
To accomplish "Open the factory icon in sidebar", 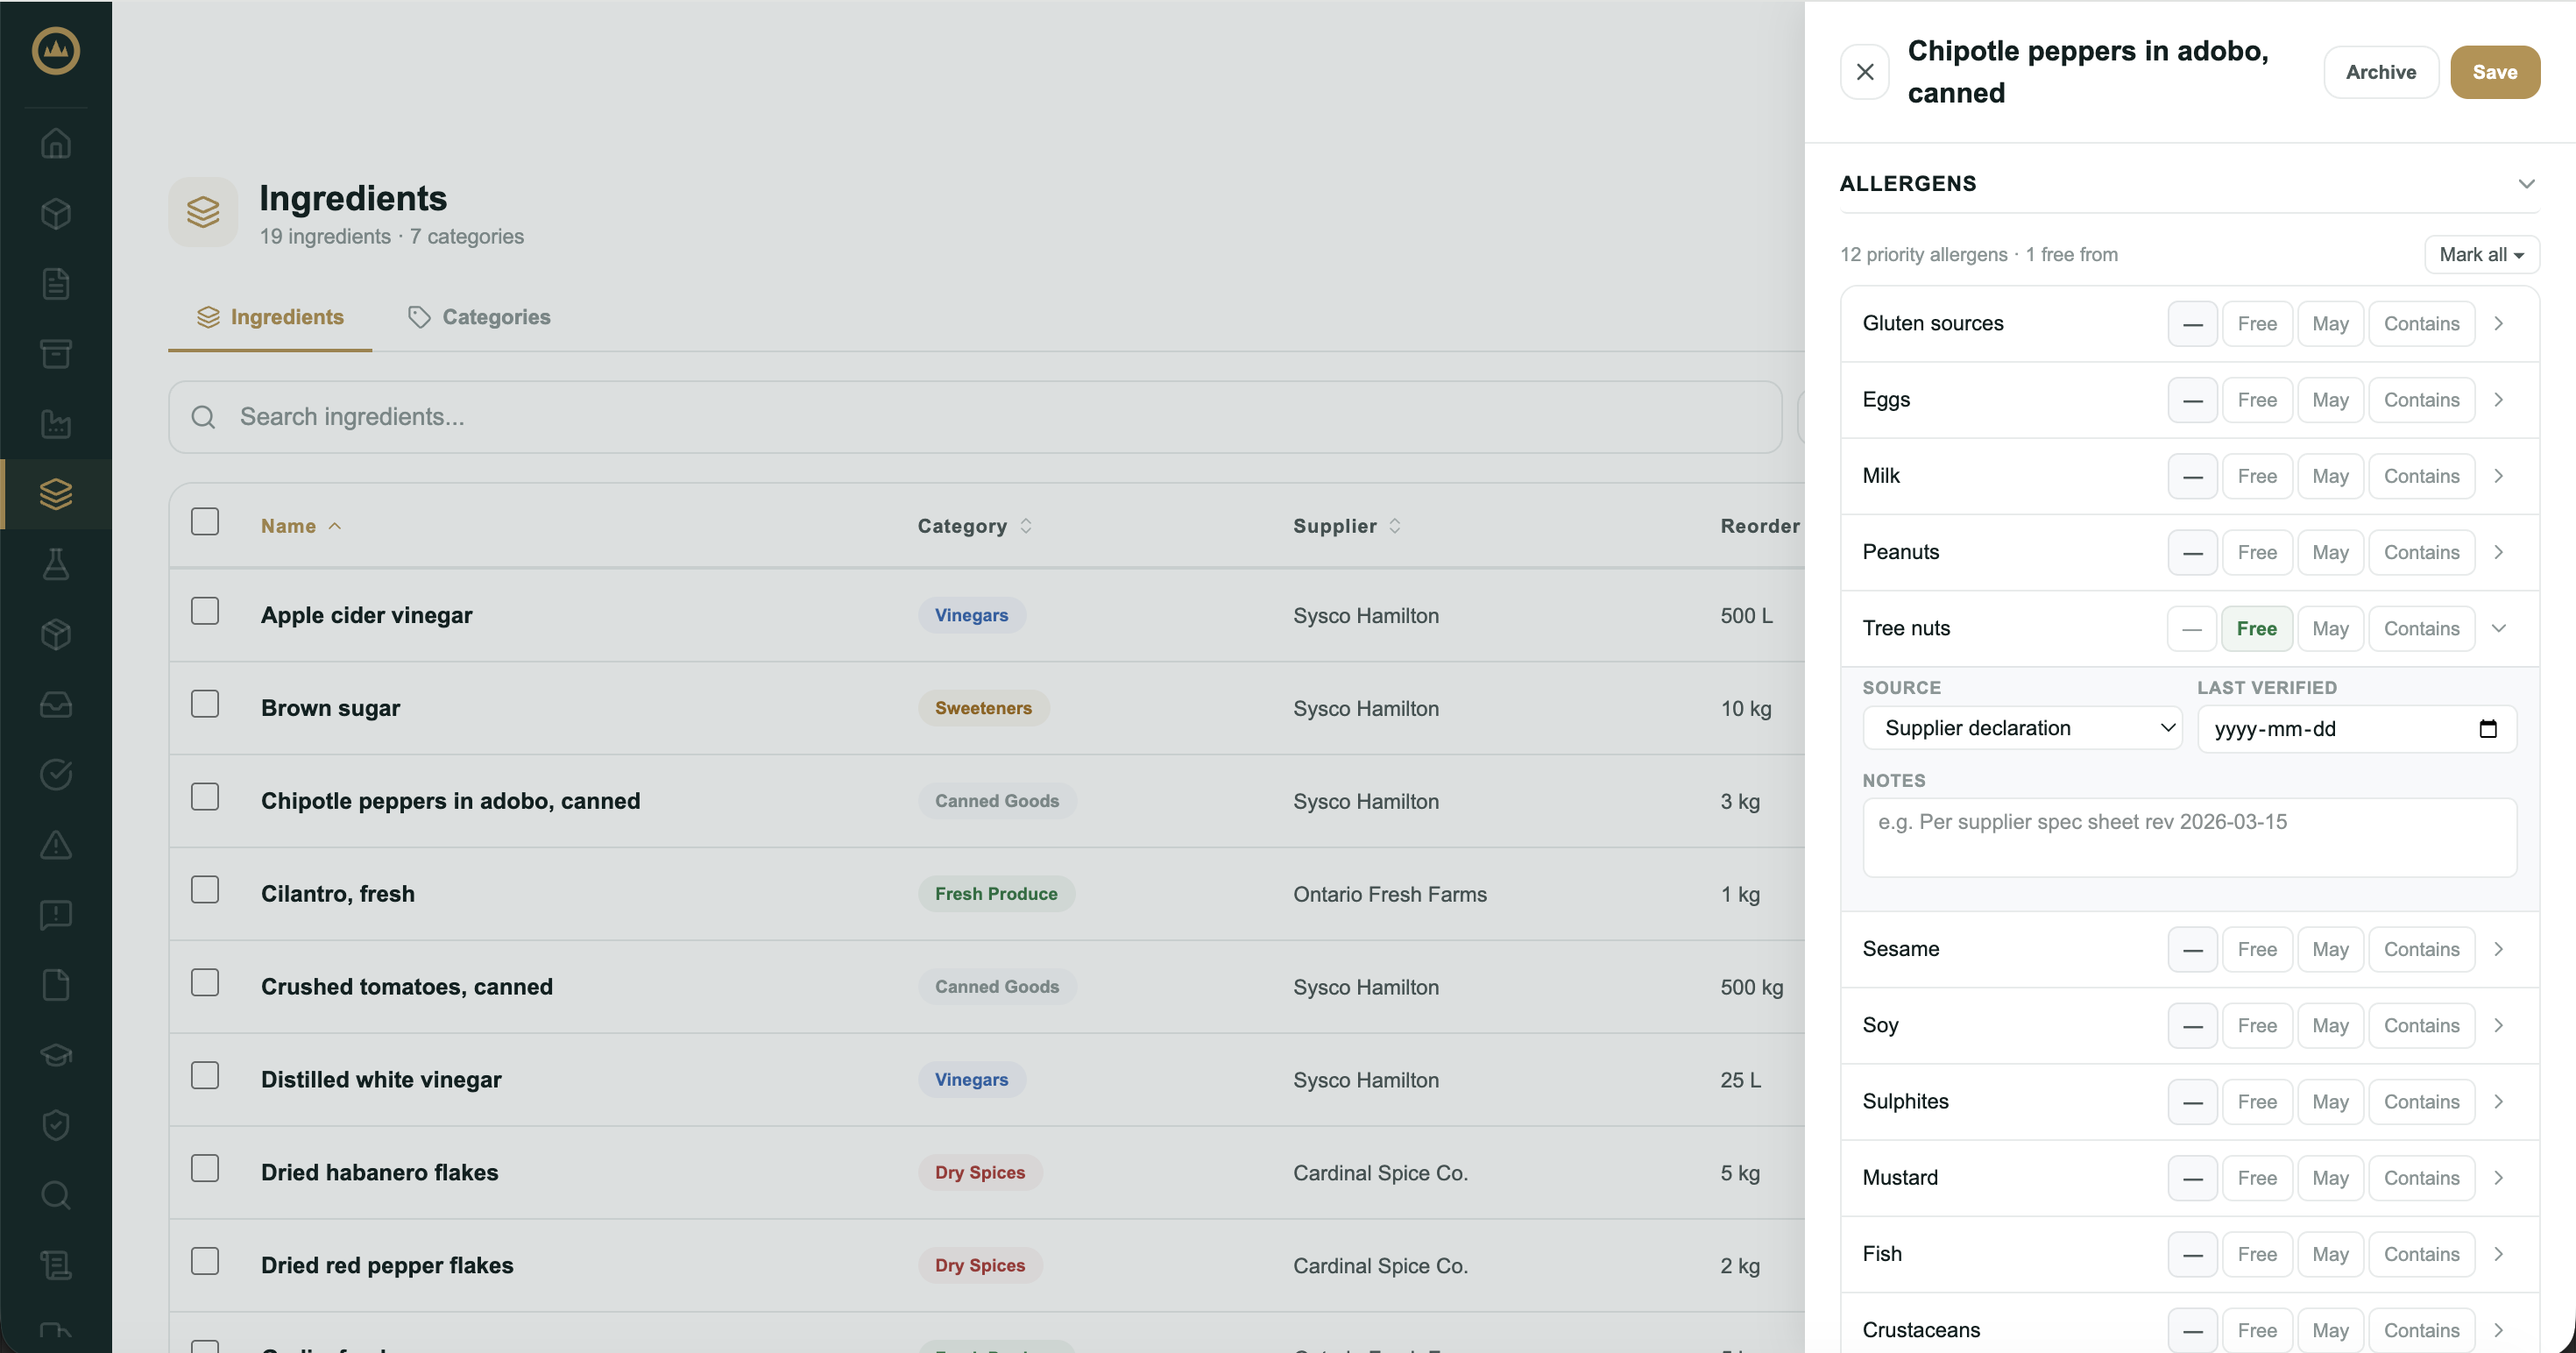I will tap(56, 424).
